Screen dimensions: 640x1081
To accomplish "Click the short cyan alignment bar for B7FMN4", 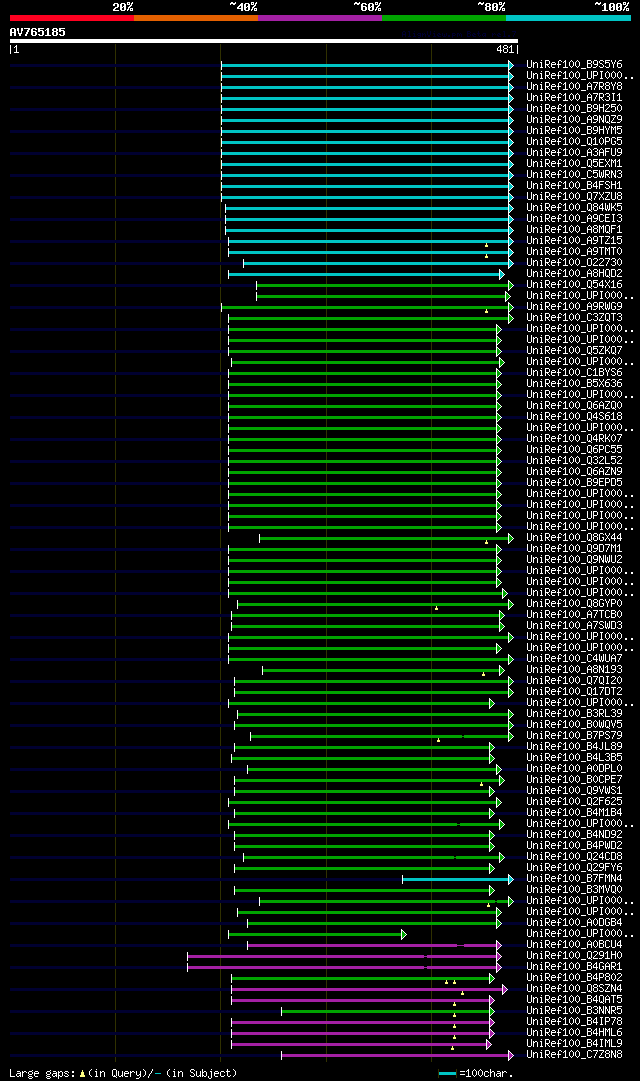I will point(458,880).
